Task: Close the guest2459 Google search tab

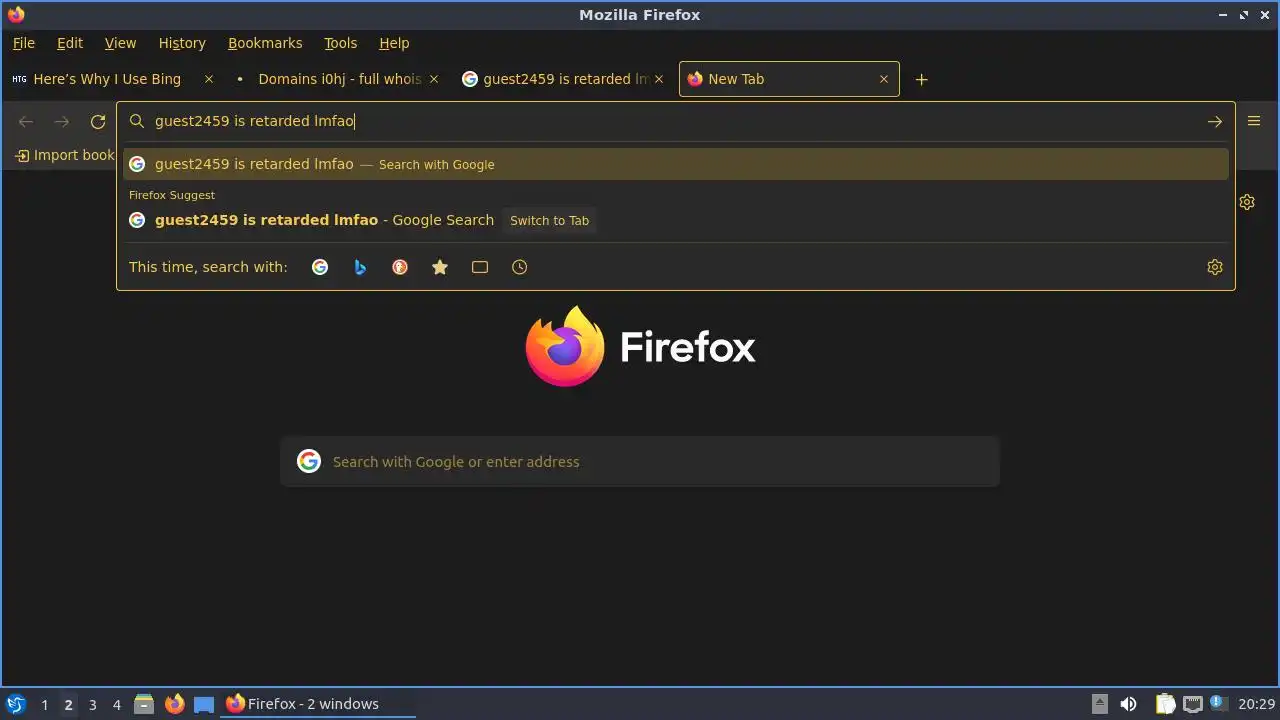Action: point(659,79)
